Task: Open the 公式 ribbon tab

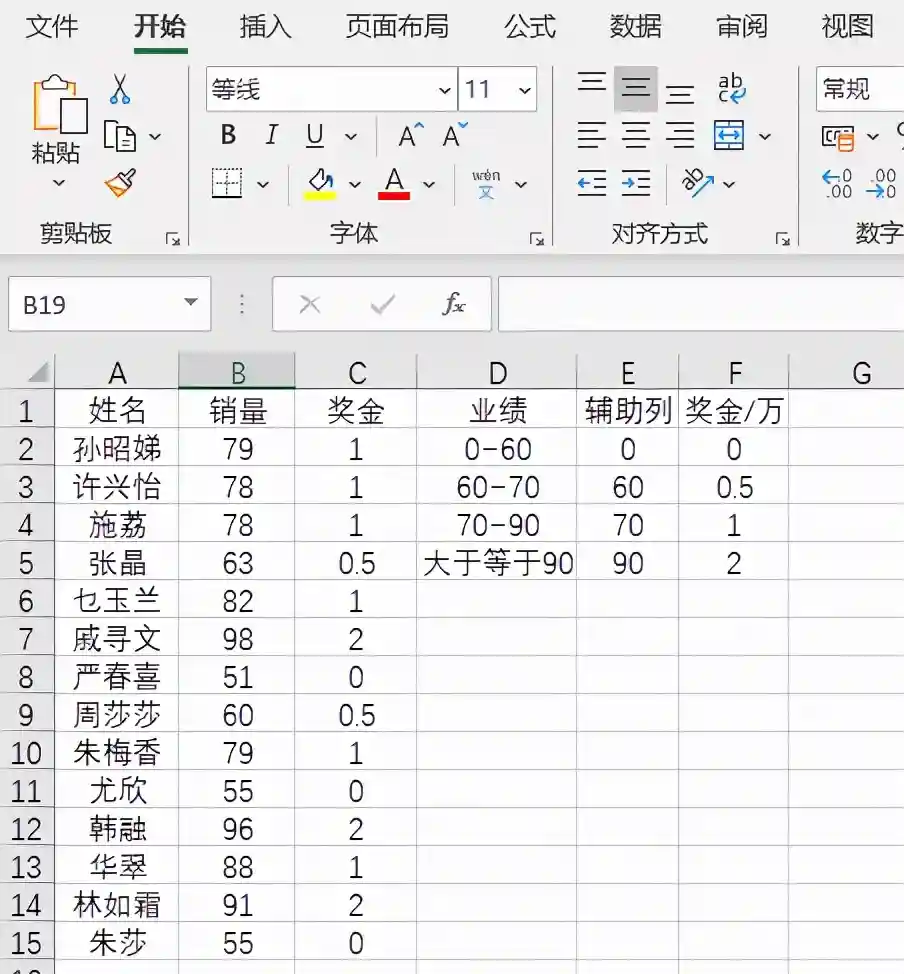Action: click(530, 26)
